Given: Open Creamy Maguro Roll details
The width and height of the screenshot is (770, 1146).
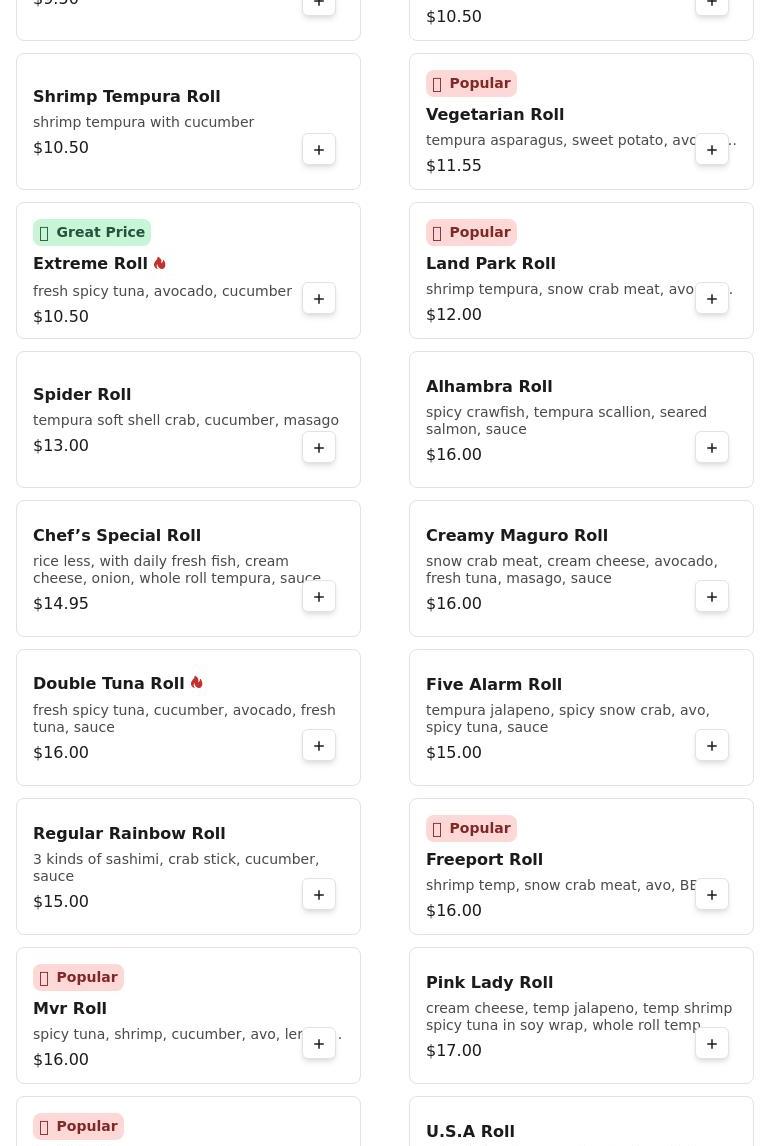Looking at the screenshot, I should (x=516, y=535).
